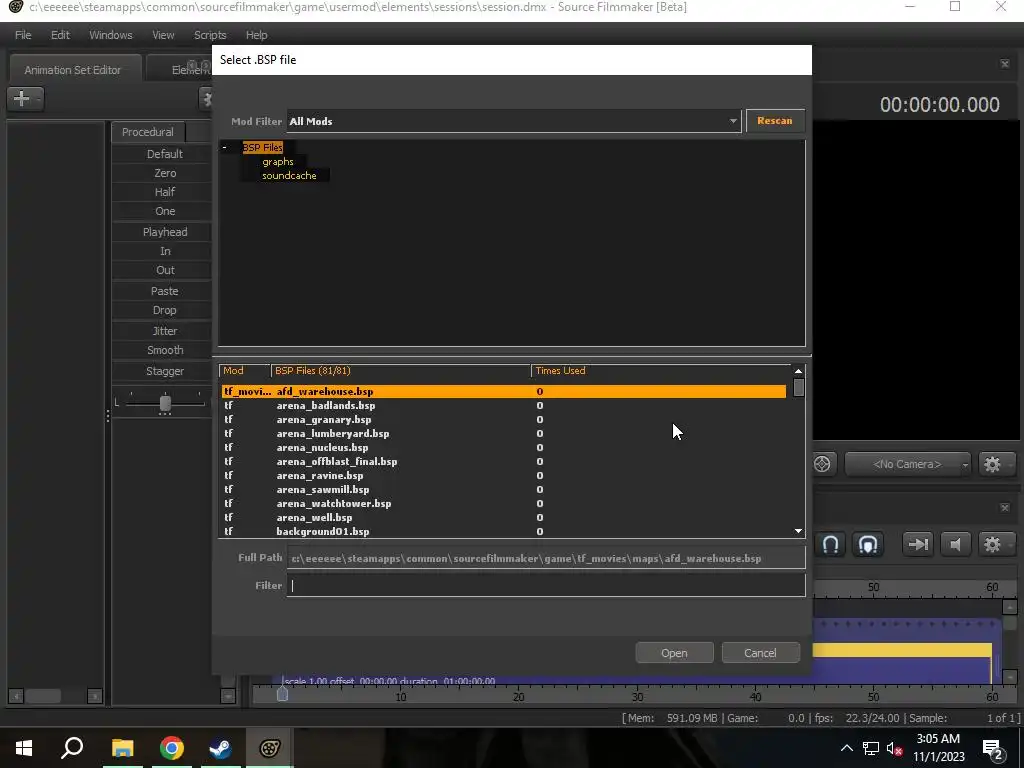Open the Help menu

click(257, 35)
